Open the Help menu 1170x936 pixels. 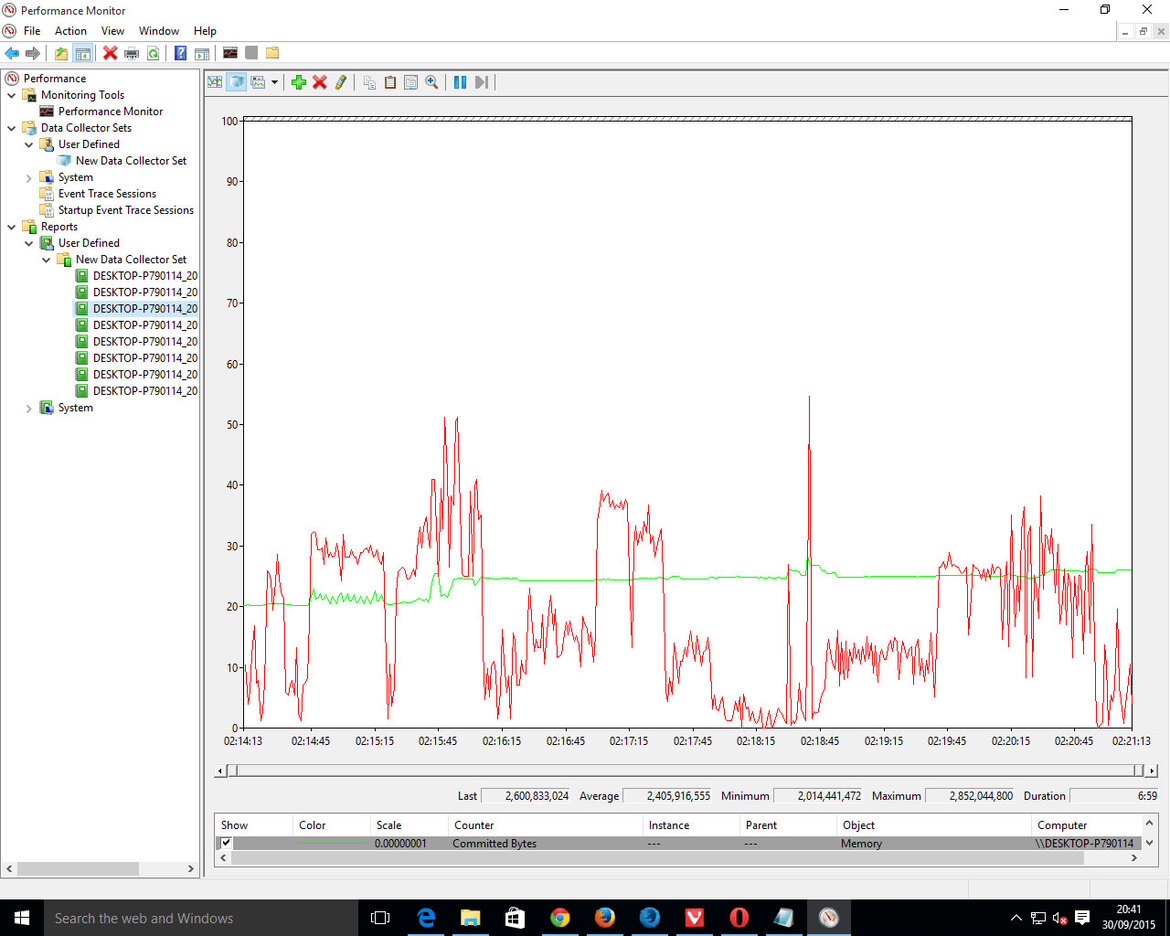point(204,31)
